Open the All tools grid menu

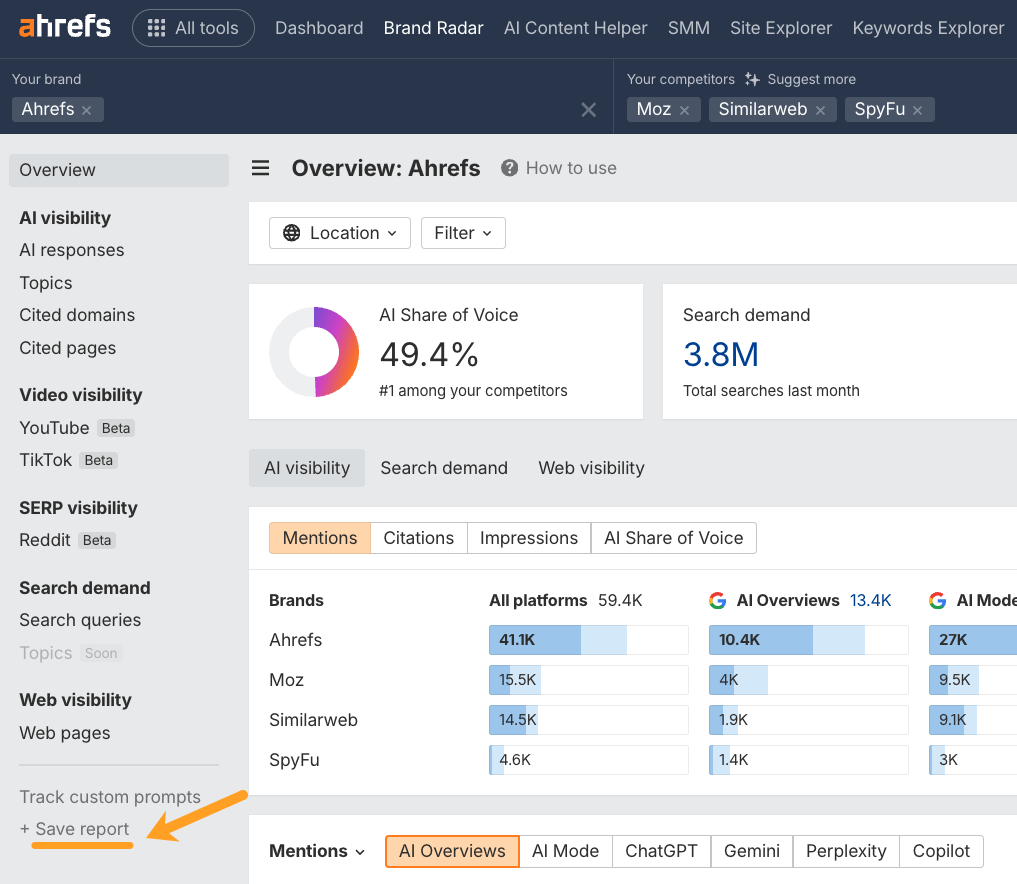click(x=193, y=28)
